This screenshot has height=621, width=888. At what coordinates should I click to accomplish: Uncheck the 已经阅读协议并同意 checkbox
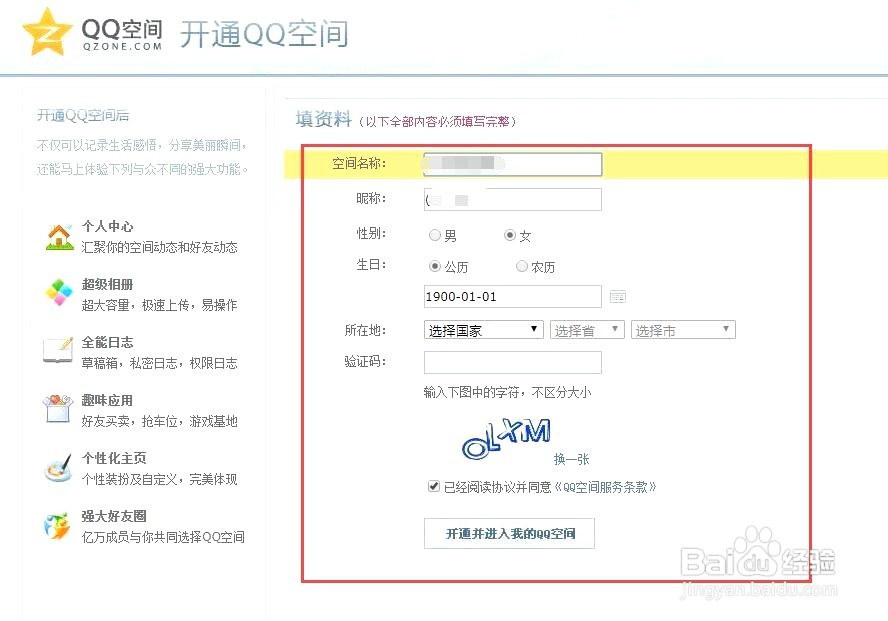pos(434,486)
